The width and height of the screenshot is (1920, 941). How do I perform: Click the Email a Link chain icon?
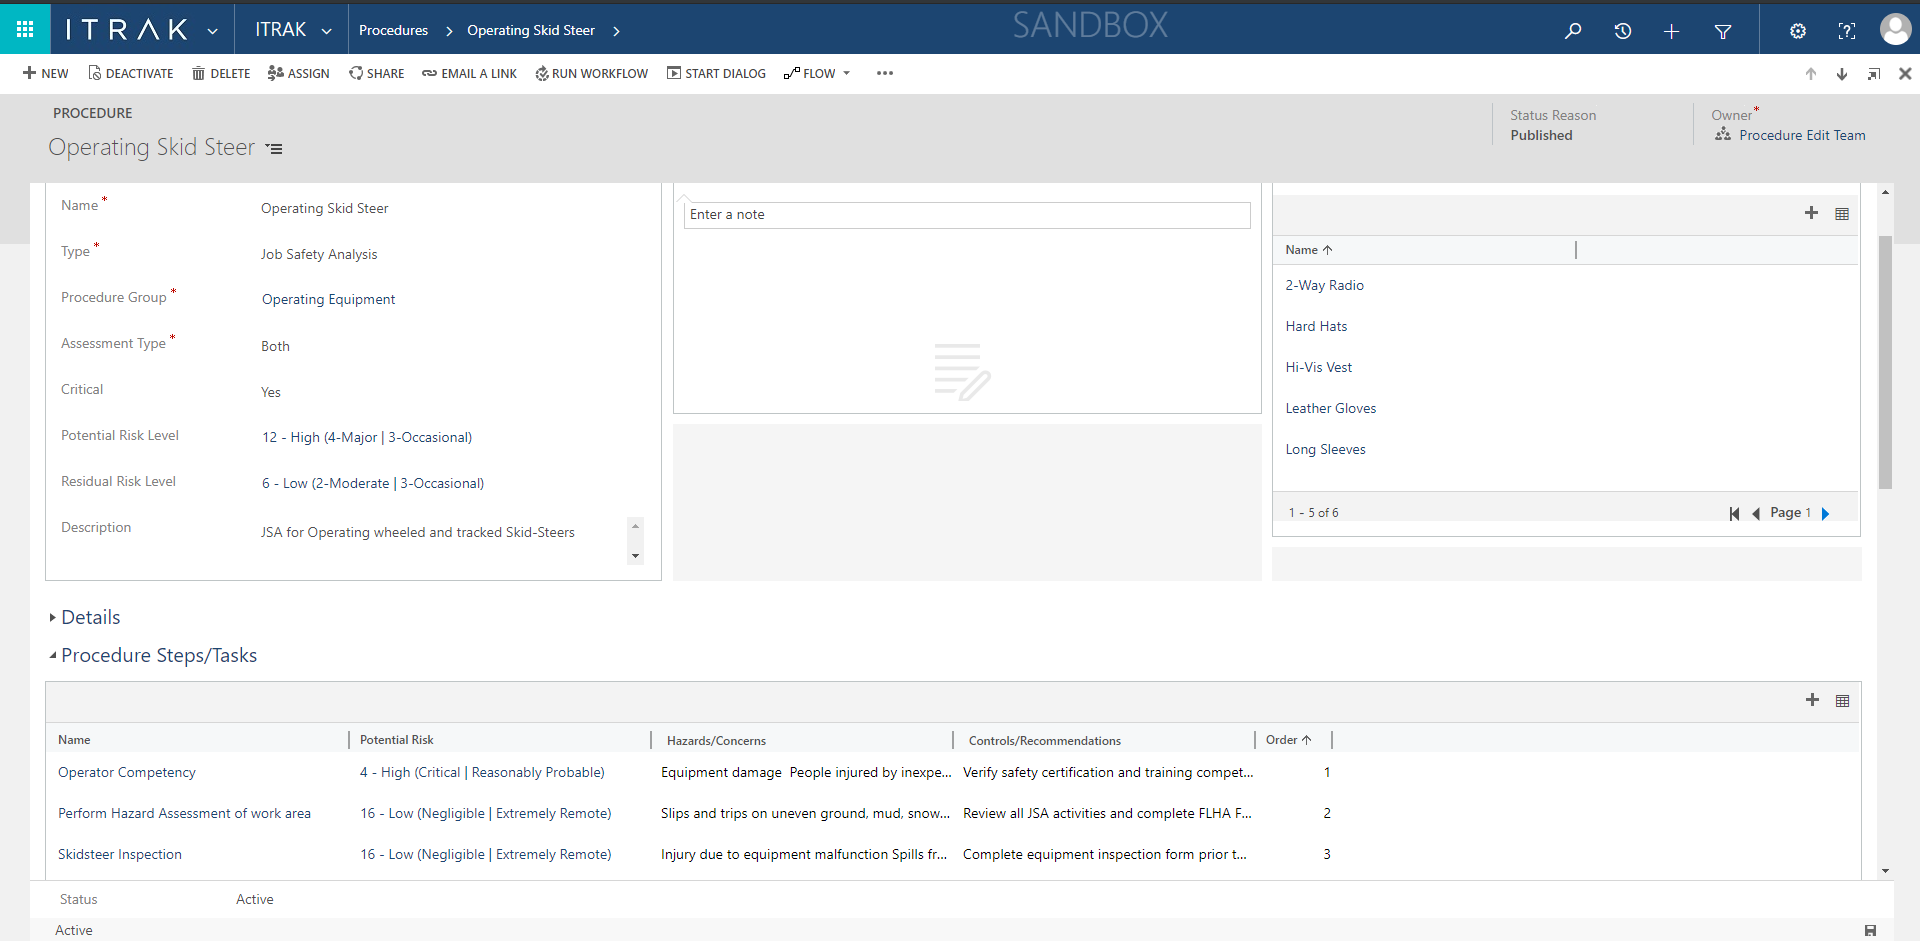tap(430, 73)
